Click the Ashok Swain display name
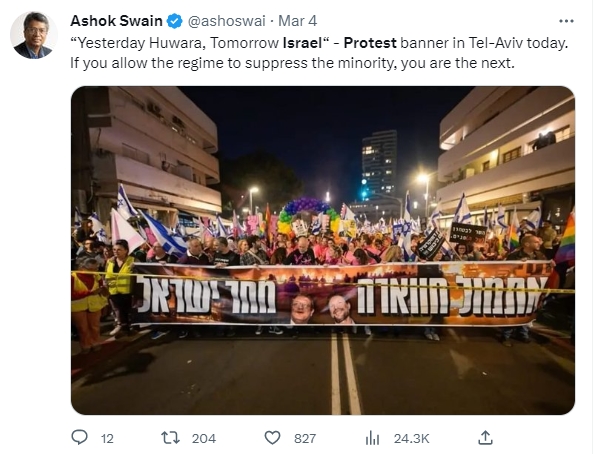 coord(116,21)
